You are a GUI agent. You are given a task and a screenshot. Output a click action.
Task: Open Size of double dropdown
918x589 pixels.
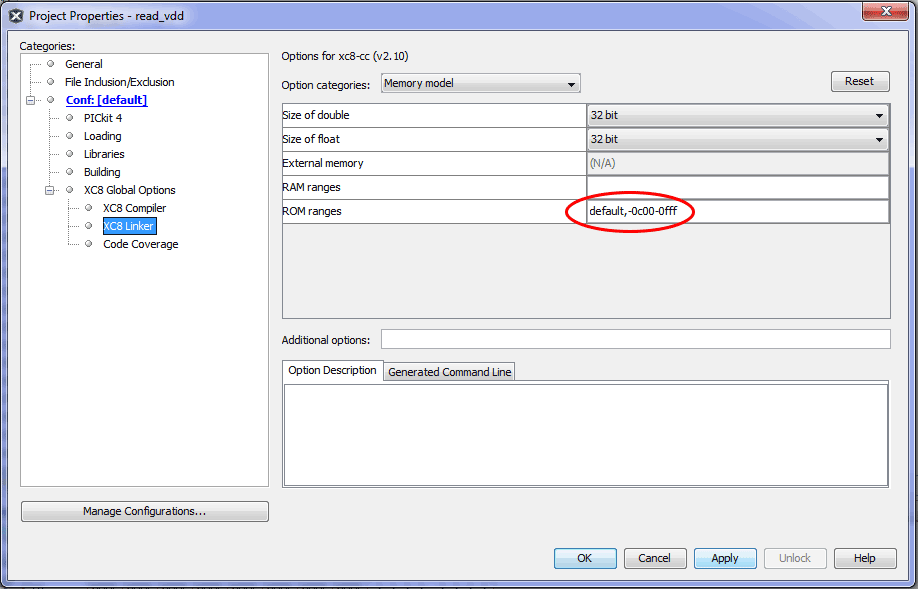[x=738, y=115]
